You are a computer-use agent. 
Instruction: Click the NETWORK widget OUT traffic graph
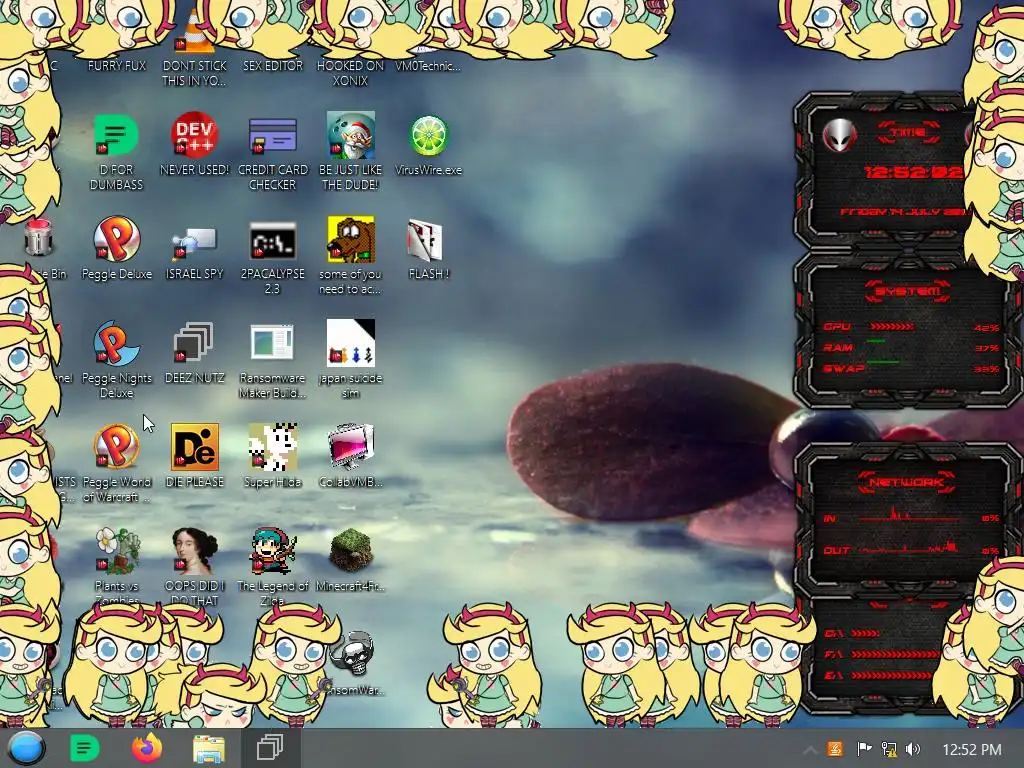pos(909,547)
